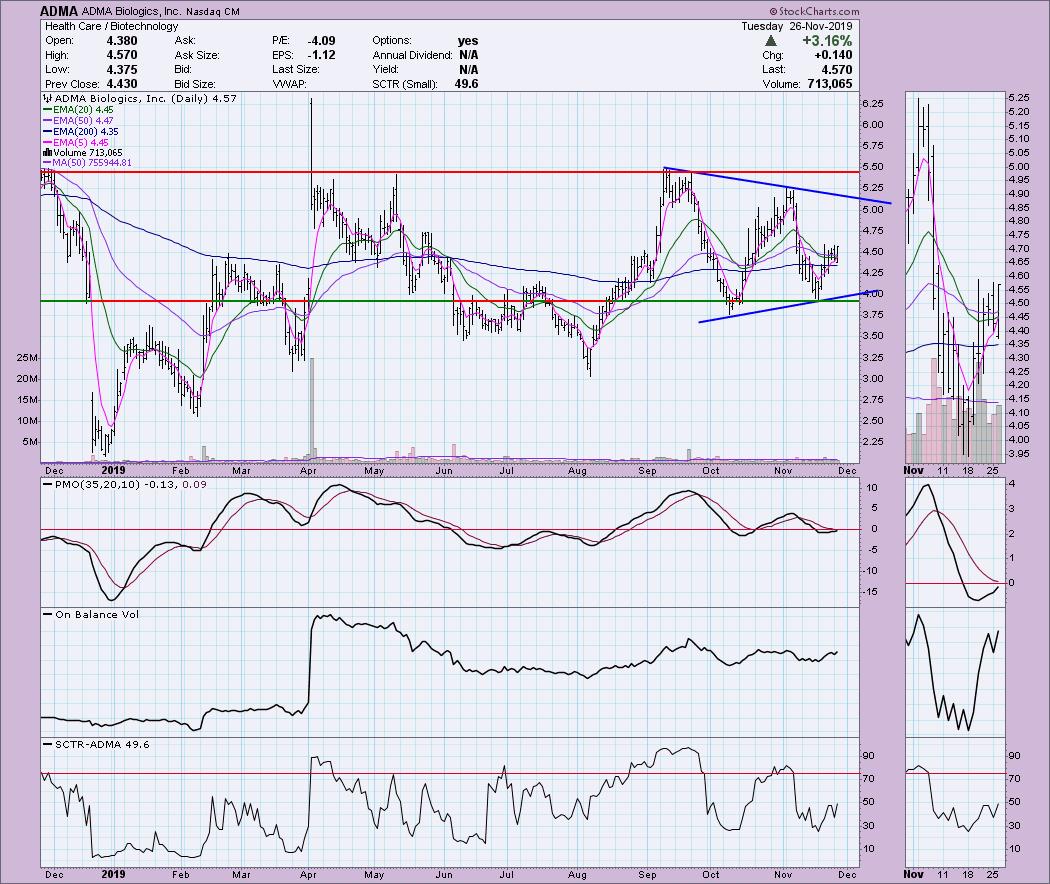This screenshot has height=884, width=1050.
Task: Click the EMA(20) 4.45 legend entry
Action: [x=78, y=109]
